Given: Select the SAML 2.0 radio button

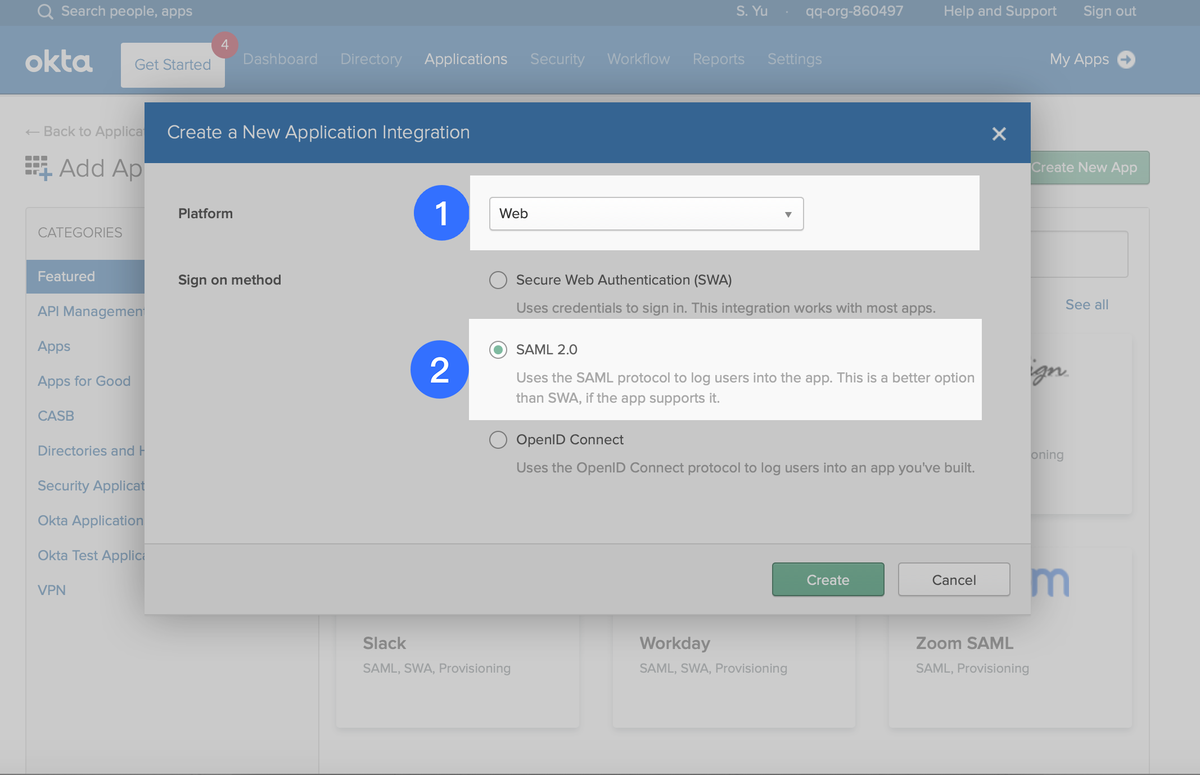Looking at the screenshot, I should tap(498, 350).
